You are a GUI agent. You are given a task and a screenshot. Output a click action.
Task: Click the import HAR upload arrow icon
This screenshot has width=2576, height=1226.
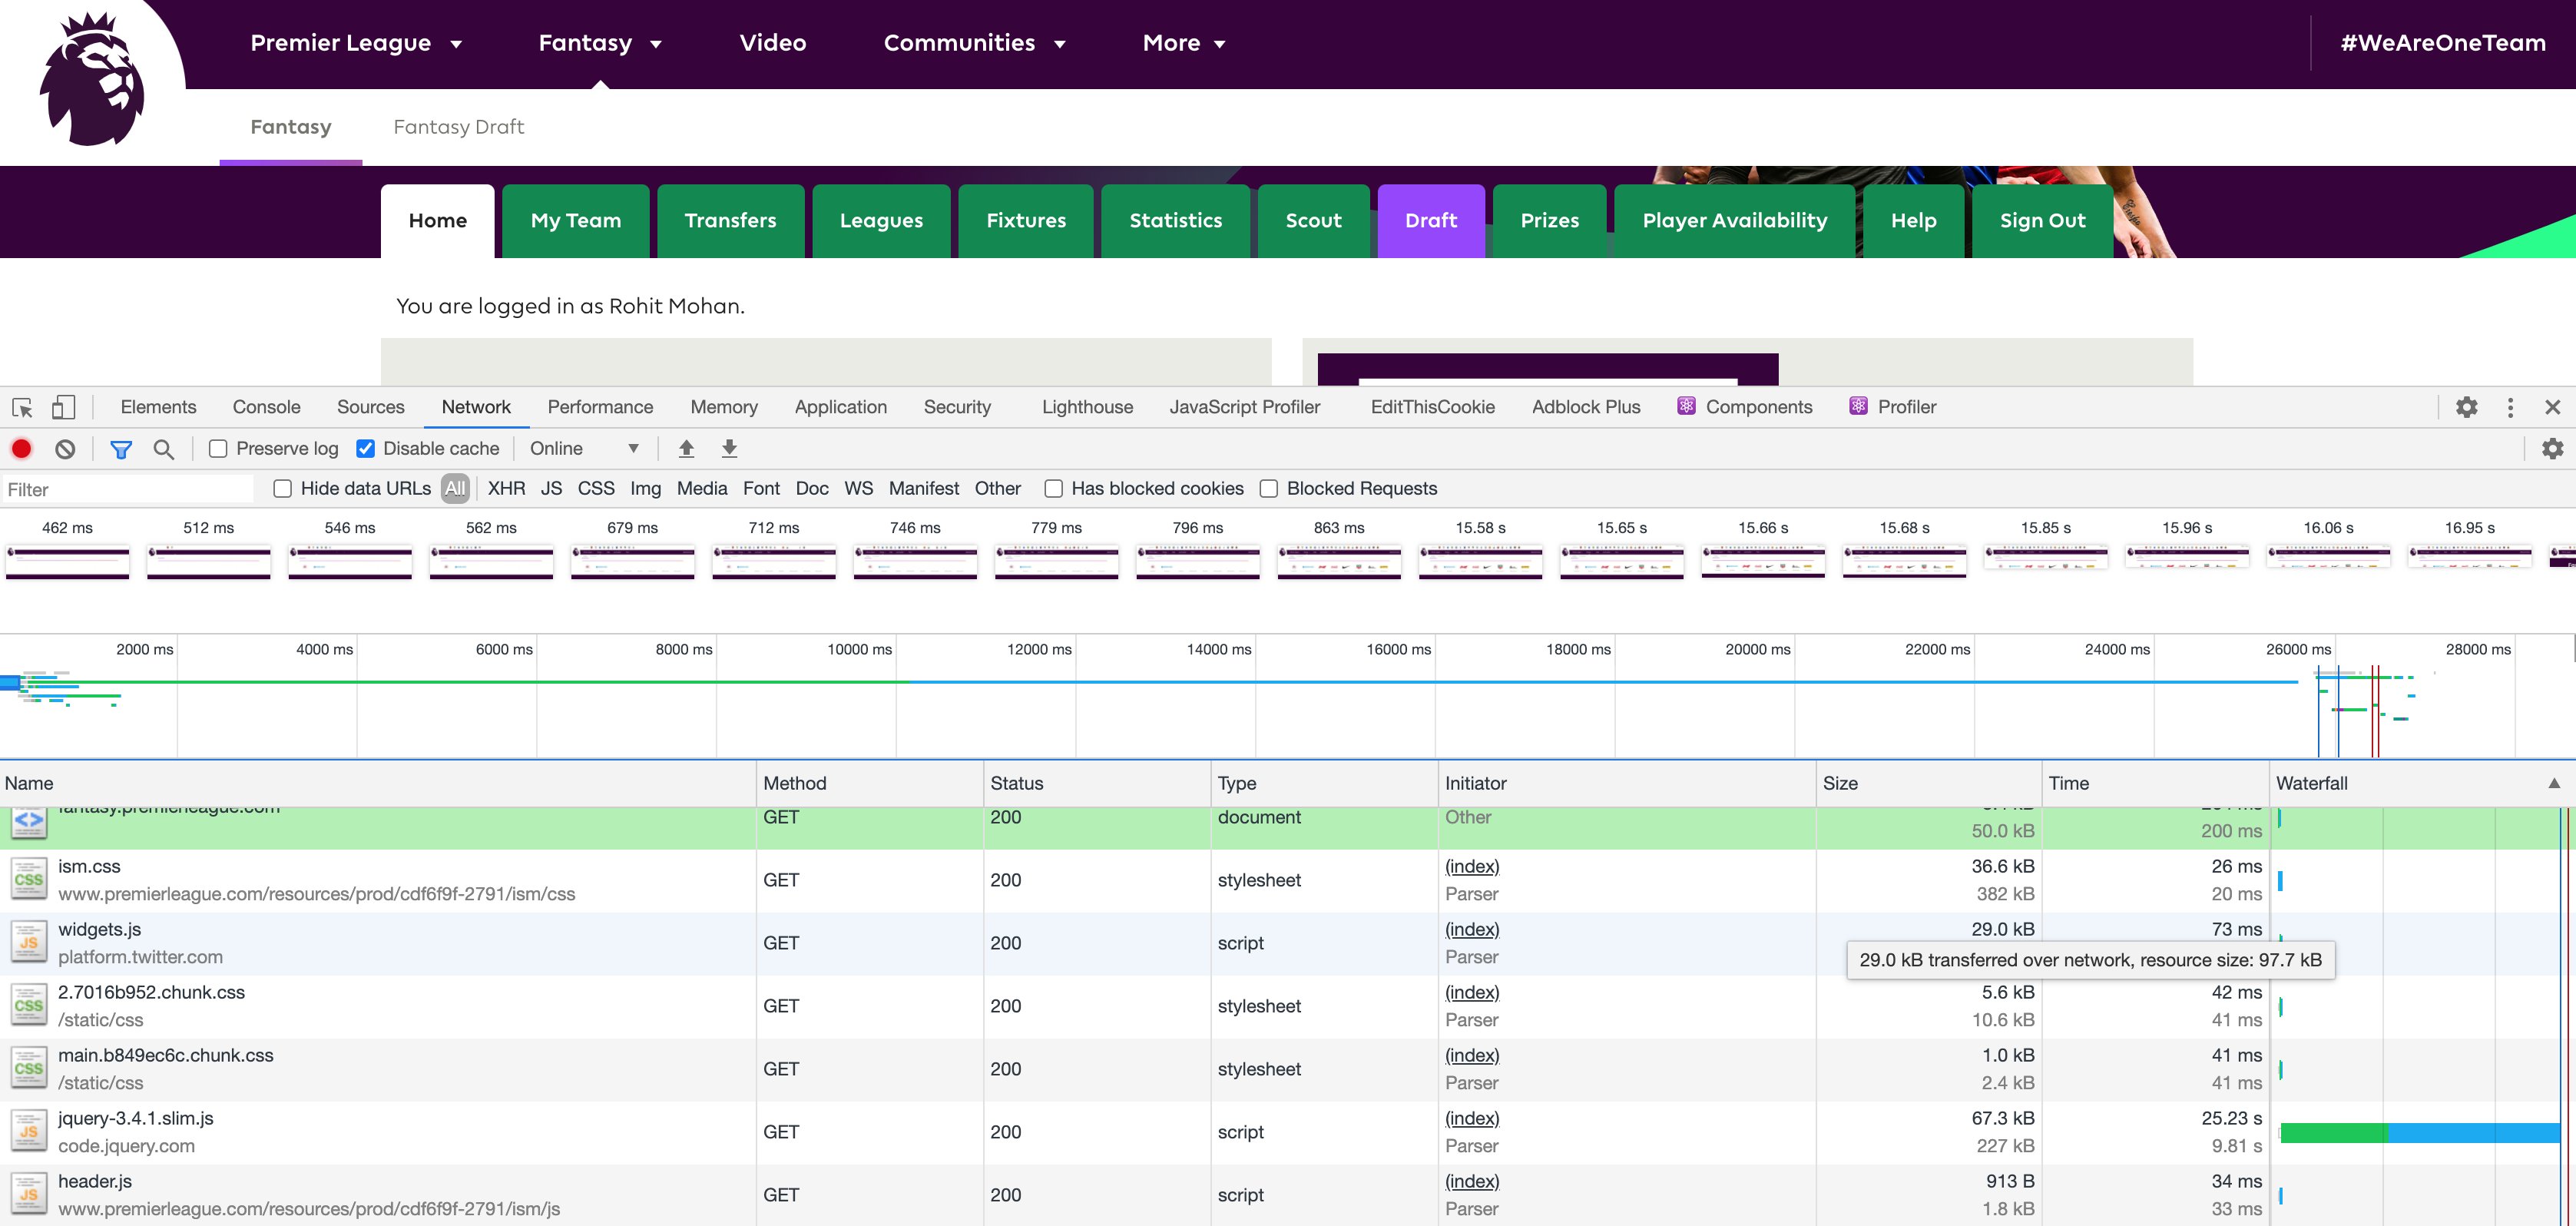point(686,449)
